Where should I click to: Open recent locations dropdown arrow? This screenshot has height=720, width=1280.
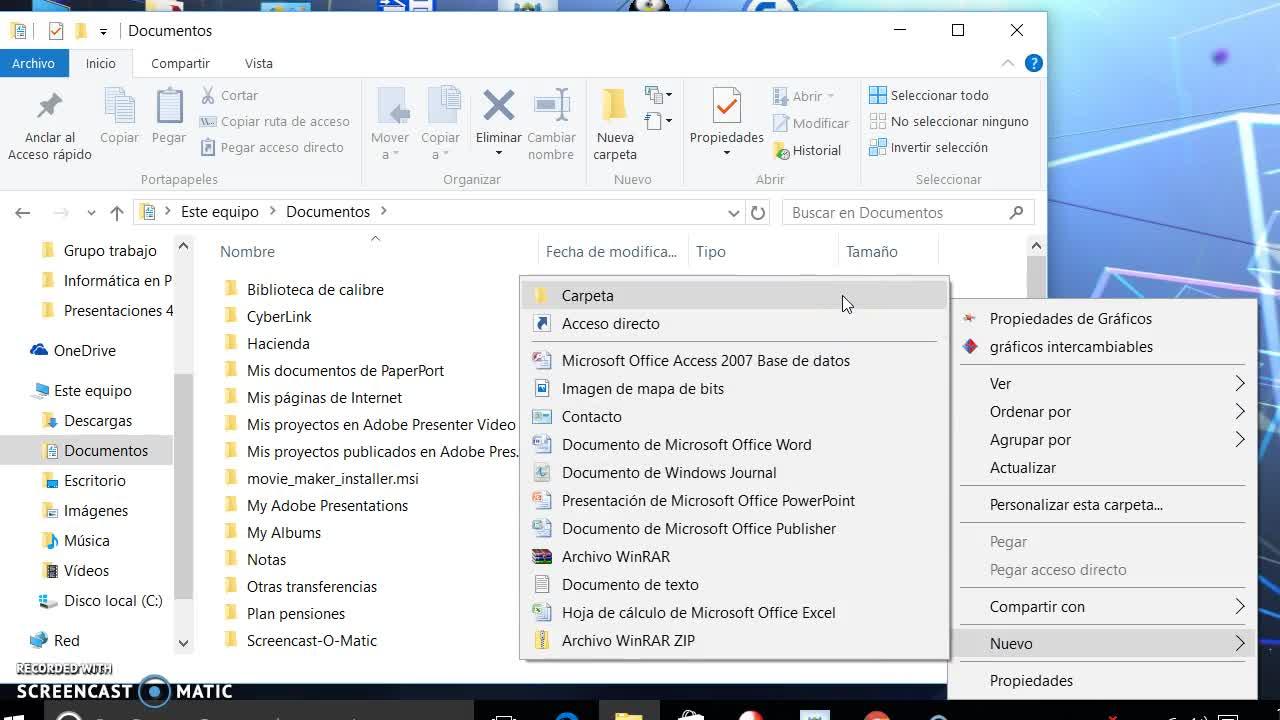click(91, 212)
